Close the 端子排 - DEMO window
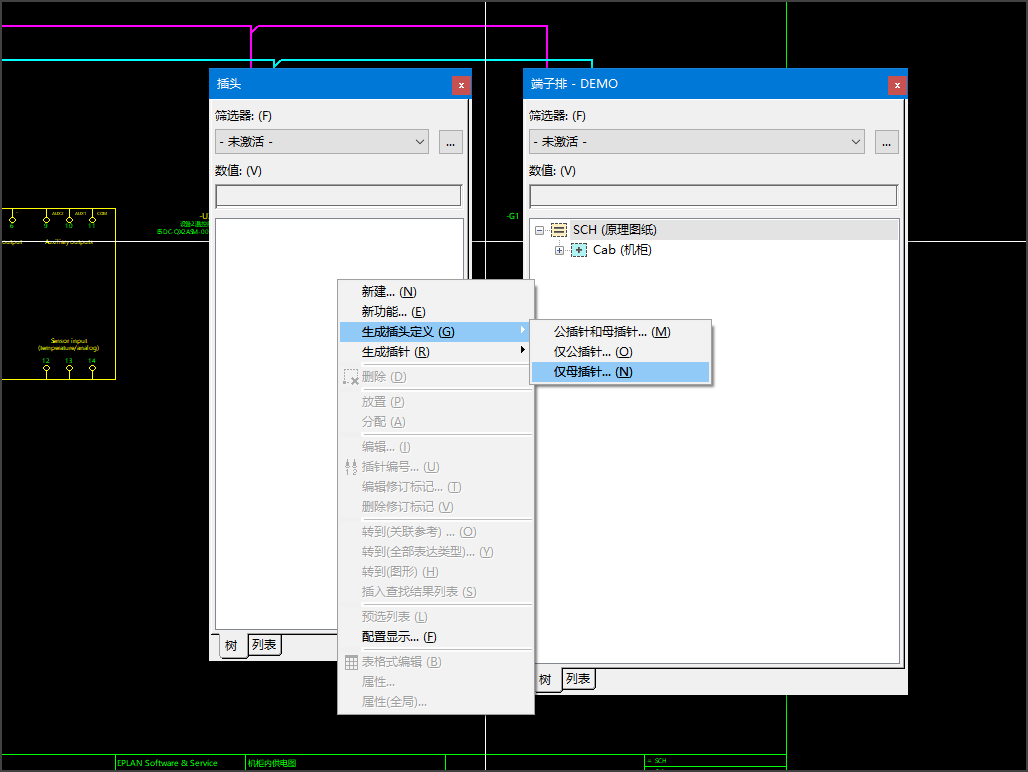The image size is (1028, 772). point(898,85)
